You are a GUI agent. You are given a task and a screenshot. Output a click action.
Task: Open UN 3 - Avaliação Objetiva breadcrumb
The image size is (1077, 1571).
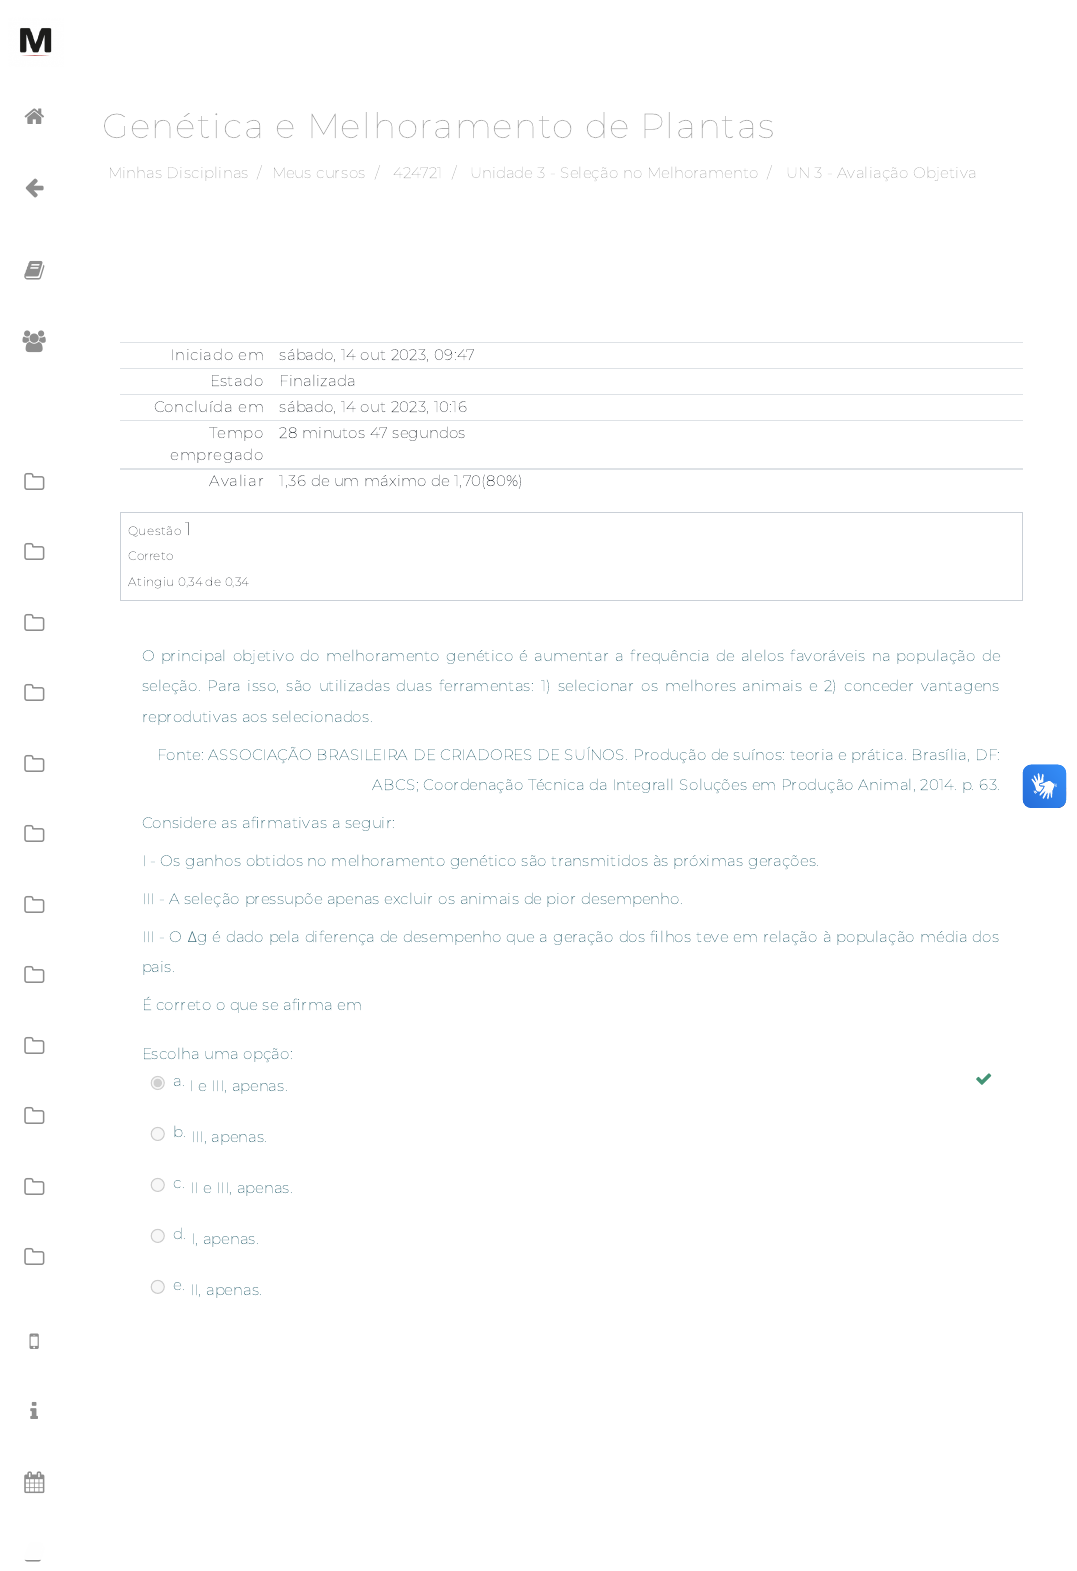tap(880, 173)
